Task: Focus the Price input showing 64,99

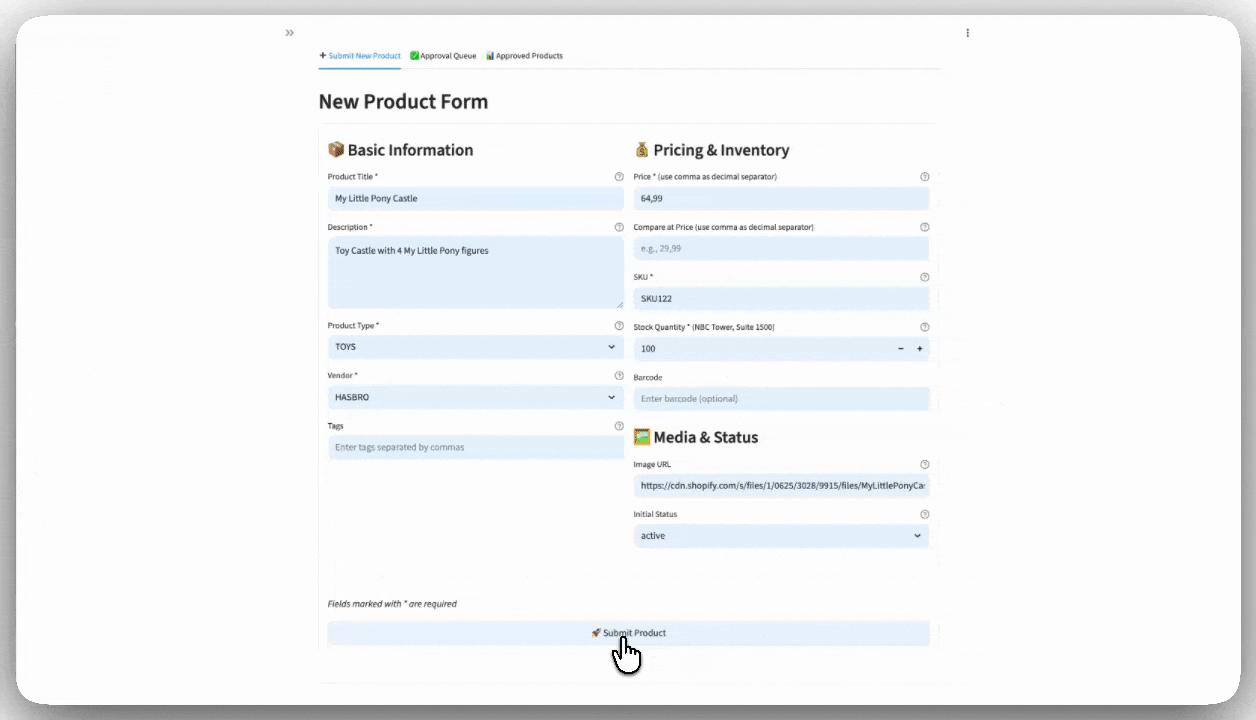Action: click(781, 198)
